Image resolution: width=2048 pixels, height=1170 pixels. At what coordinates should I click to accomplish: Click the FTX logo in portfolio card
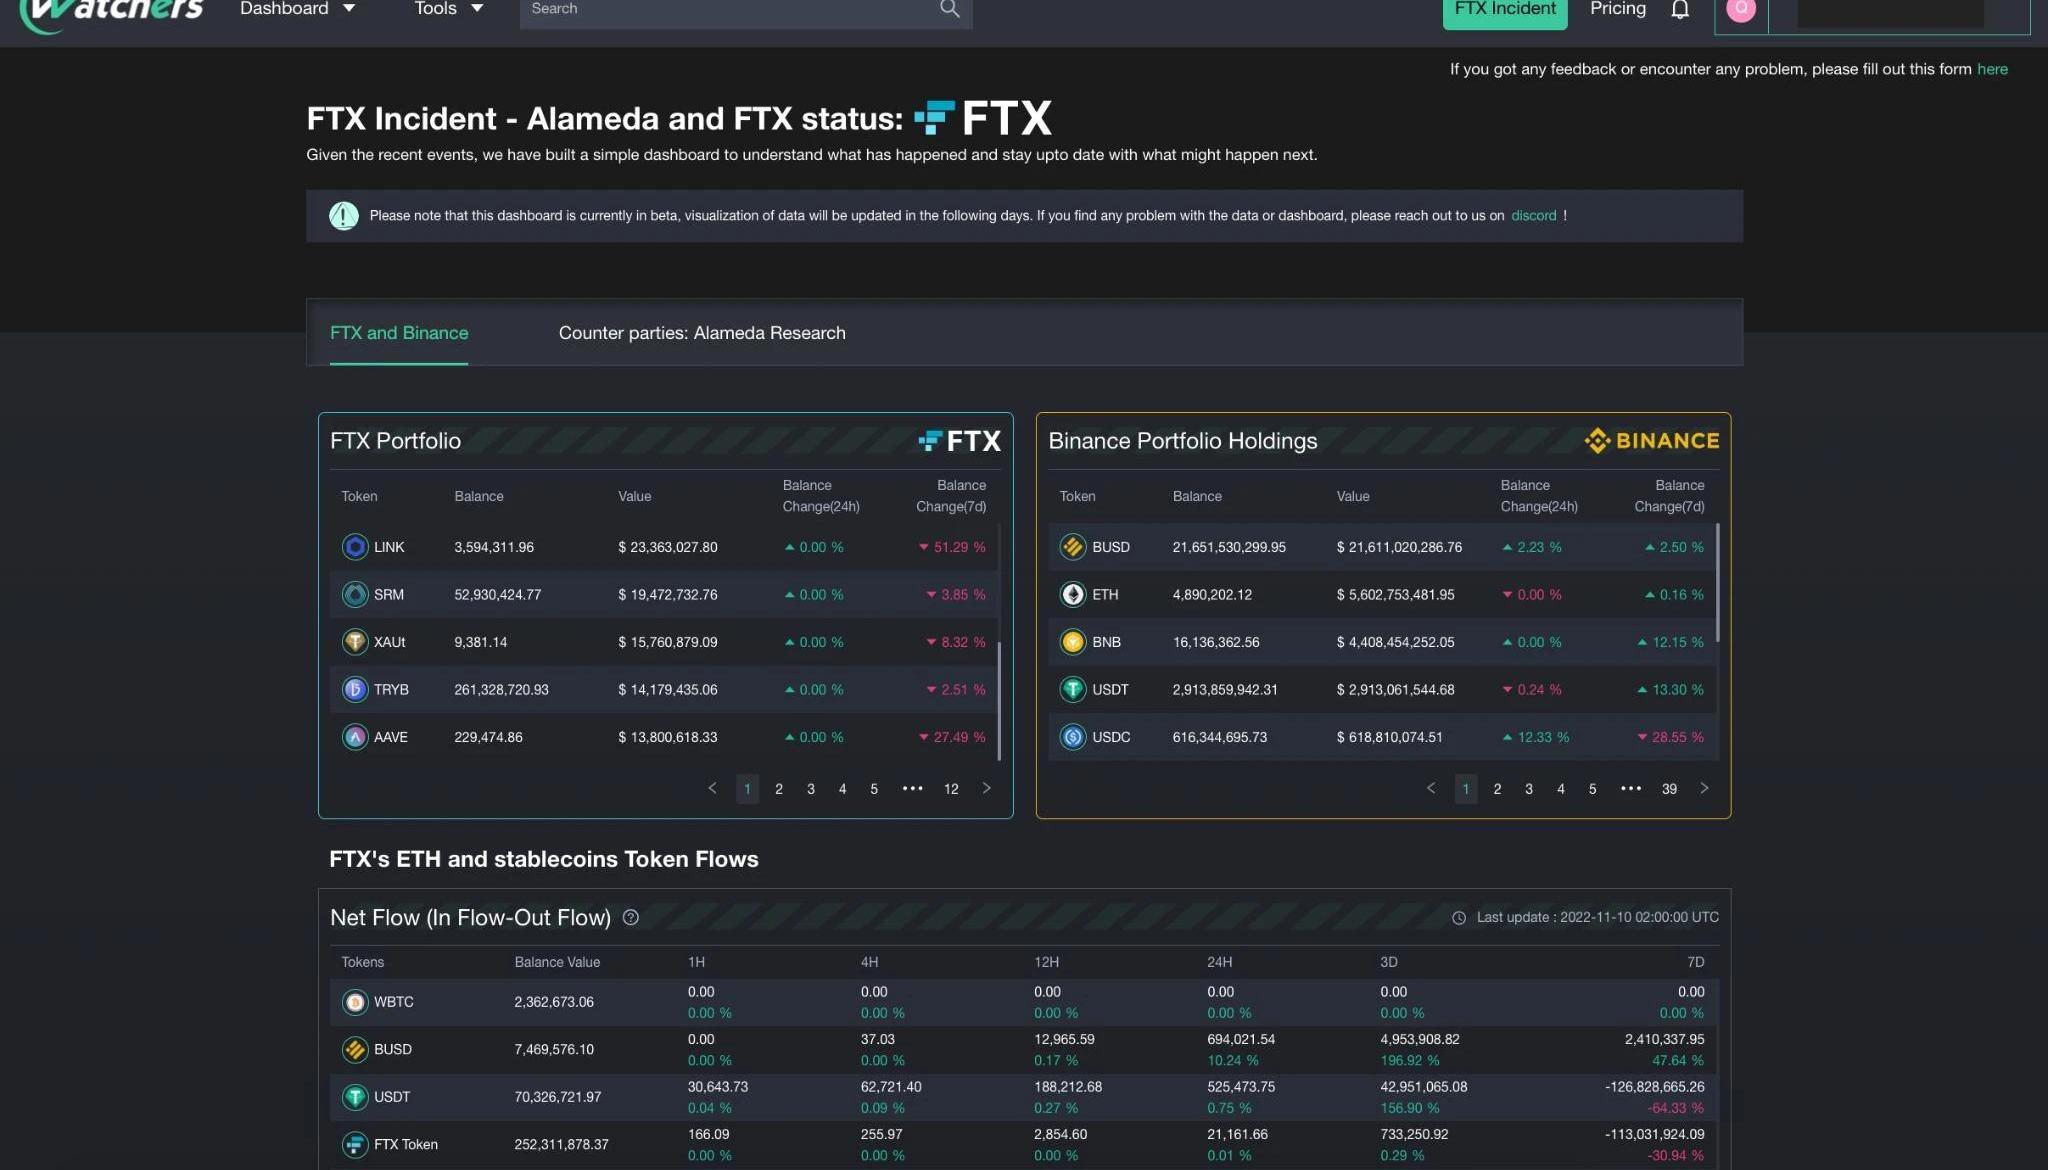point(960,441)
